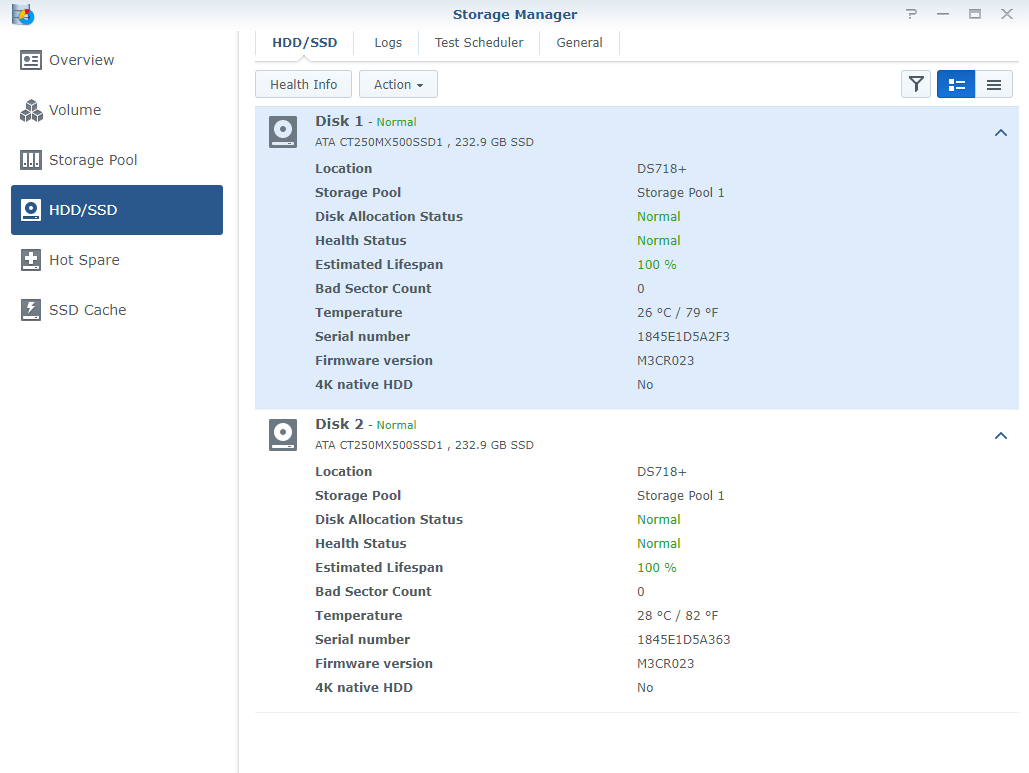
Task: Click Disk 1 Disk Allocation Status label
Action: pos(388,217)
